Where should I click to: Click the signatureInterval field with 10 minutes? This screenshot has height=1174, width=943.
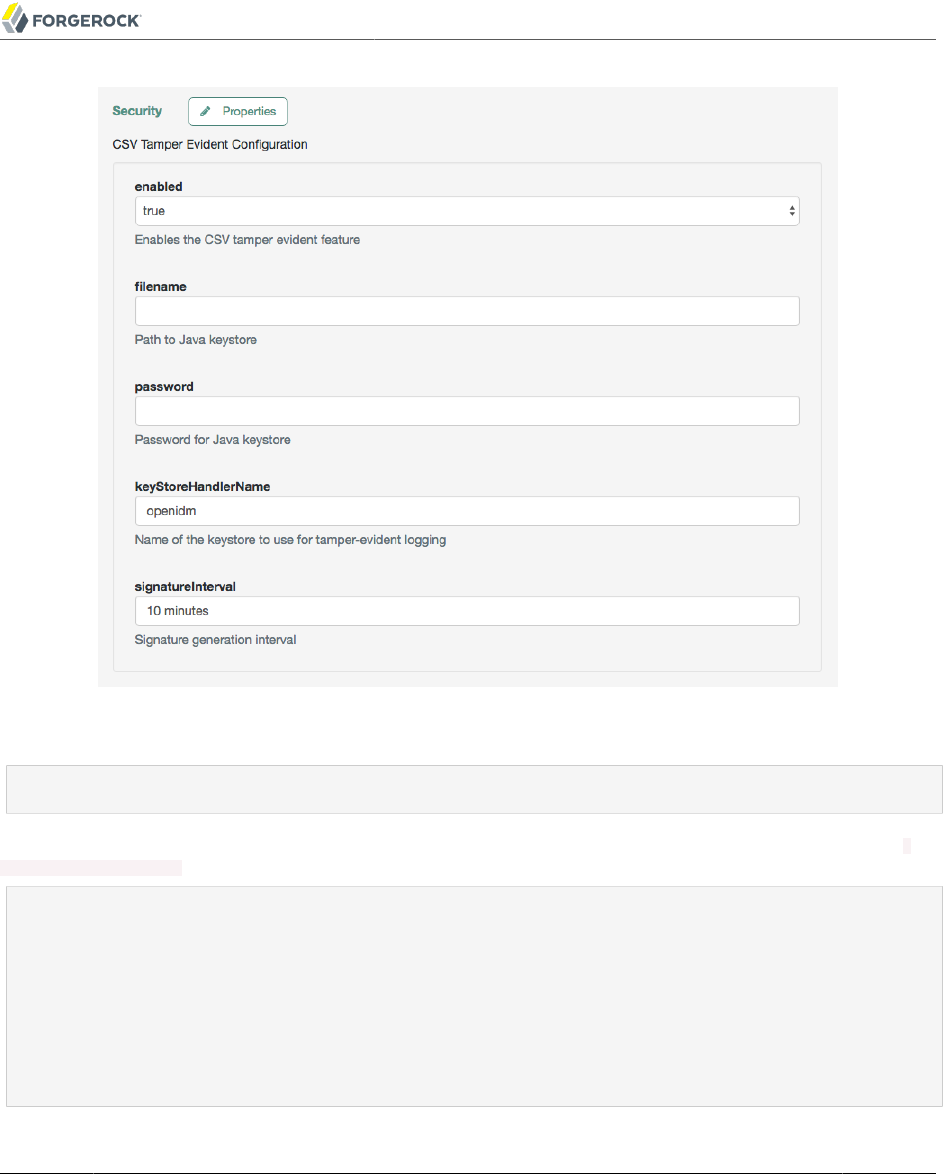tap(467, 611)
